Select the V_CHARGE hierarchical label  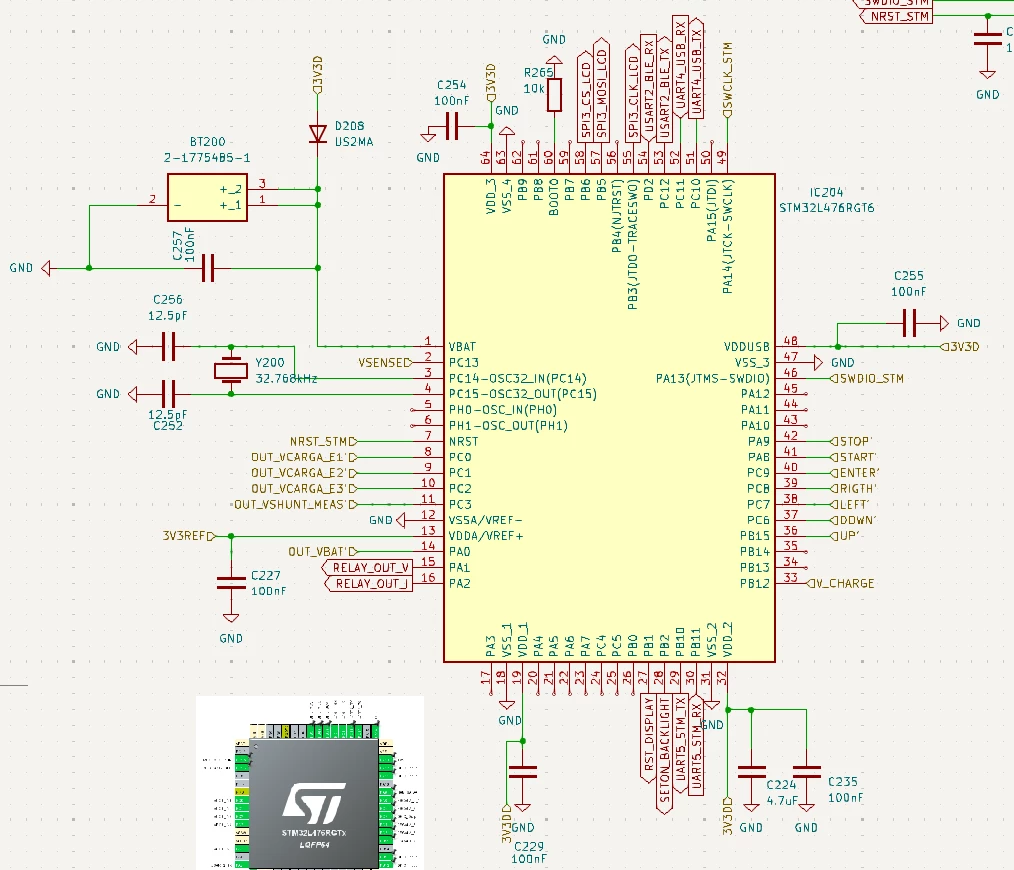pyautogui.click(x=841, y=583)
